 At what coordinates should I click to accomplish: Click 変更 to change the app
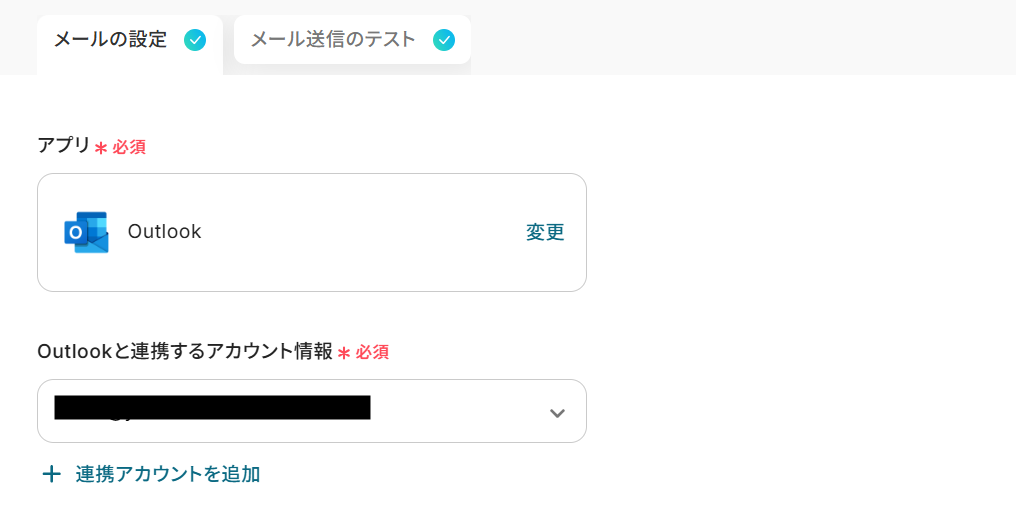click(x=545, y=232)
